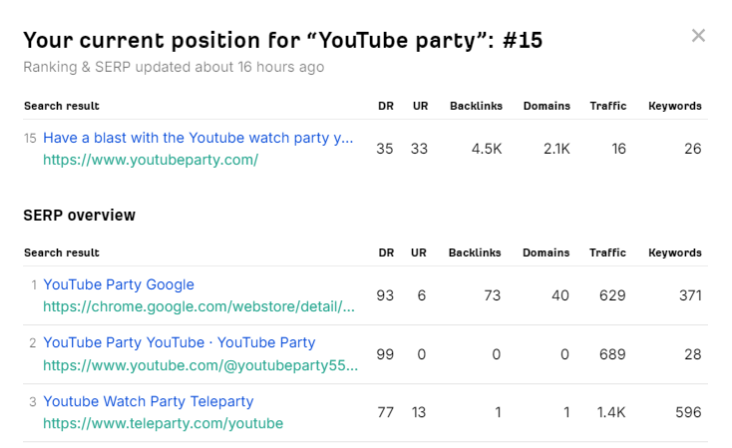Click the 4.5K backlinks value for youtubeparty.com
732x448 pixels.
(484, 149)
